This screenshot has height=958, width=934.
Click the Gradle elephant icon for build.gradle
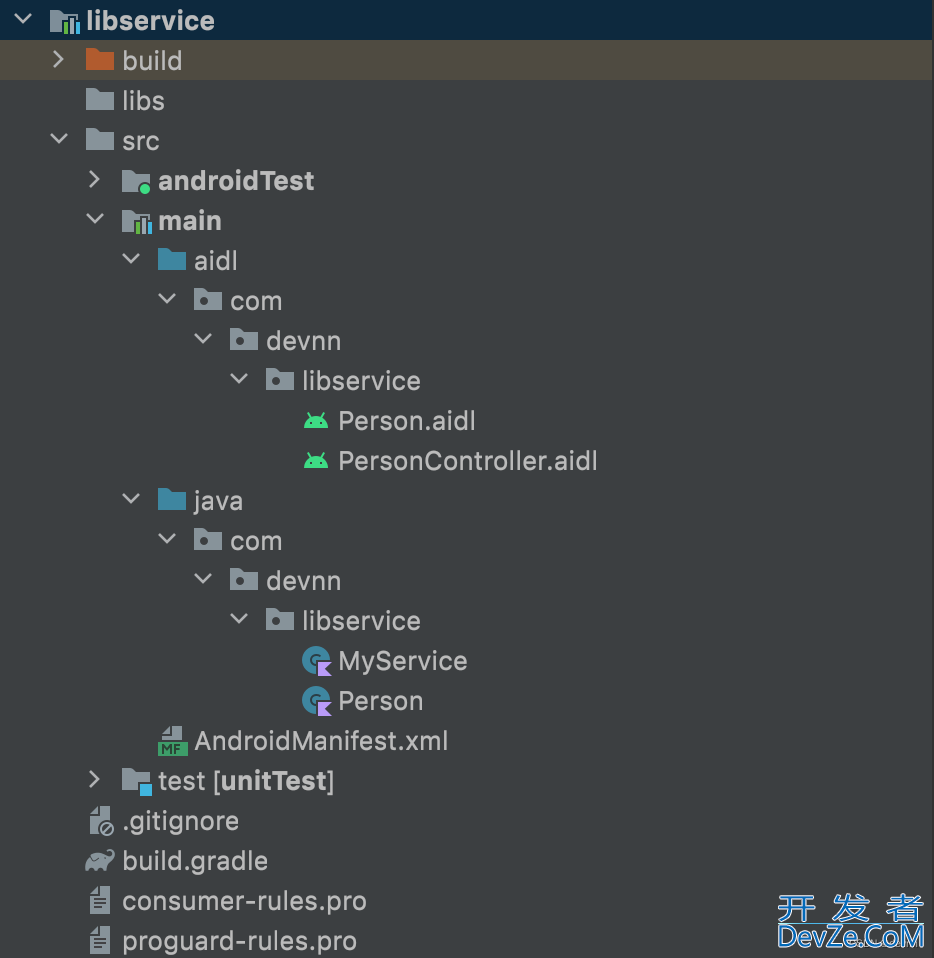pyautogui.click(x=99, y=861)
